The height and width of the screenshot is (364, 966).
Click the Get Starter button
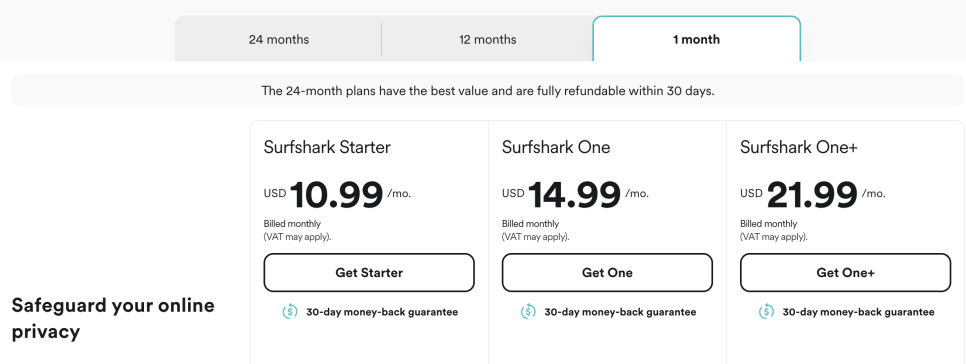[369, 272]
